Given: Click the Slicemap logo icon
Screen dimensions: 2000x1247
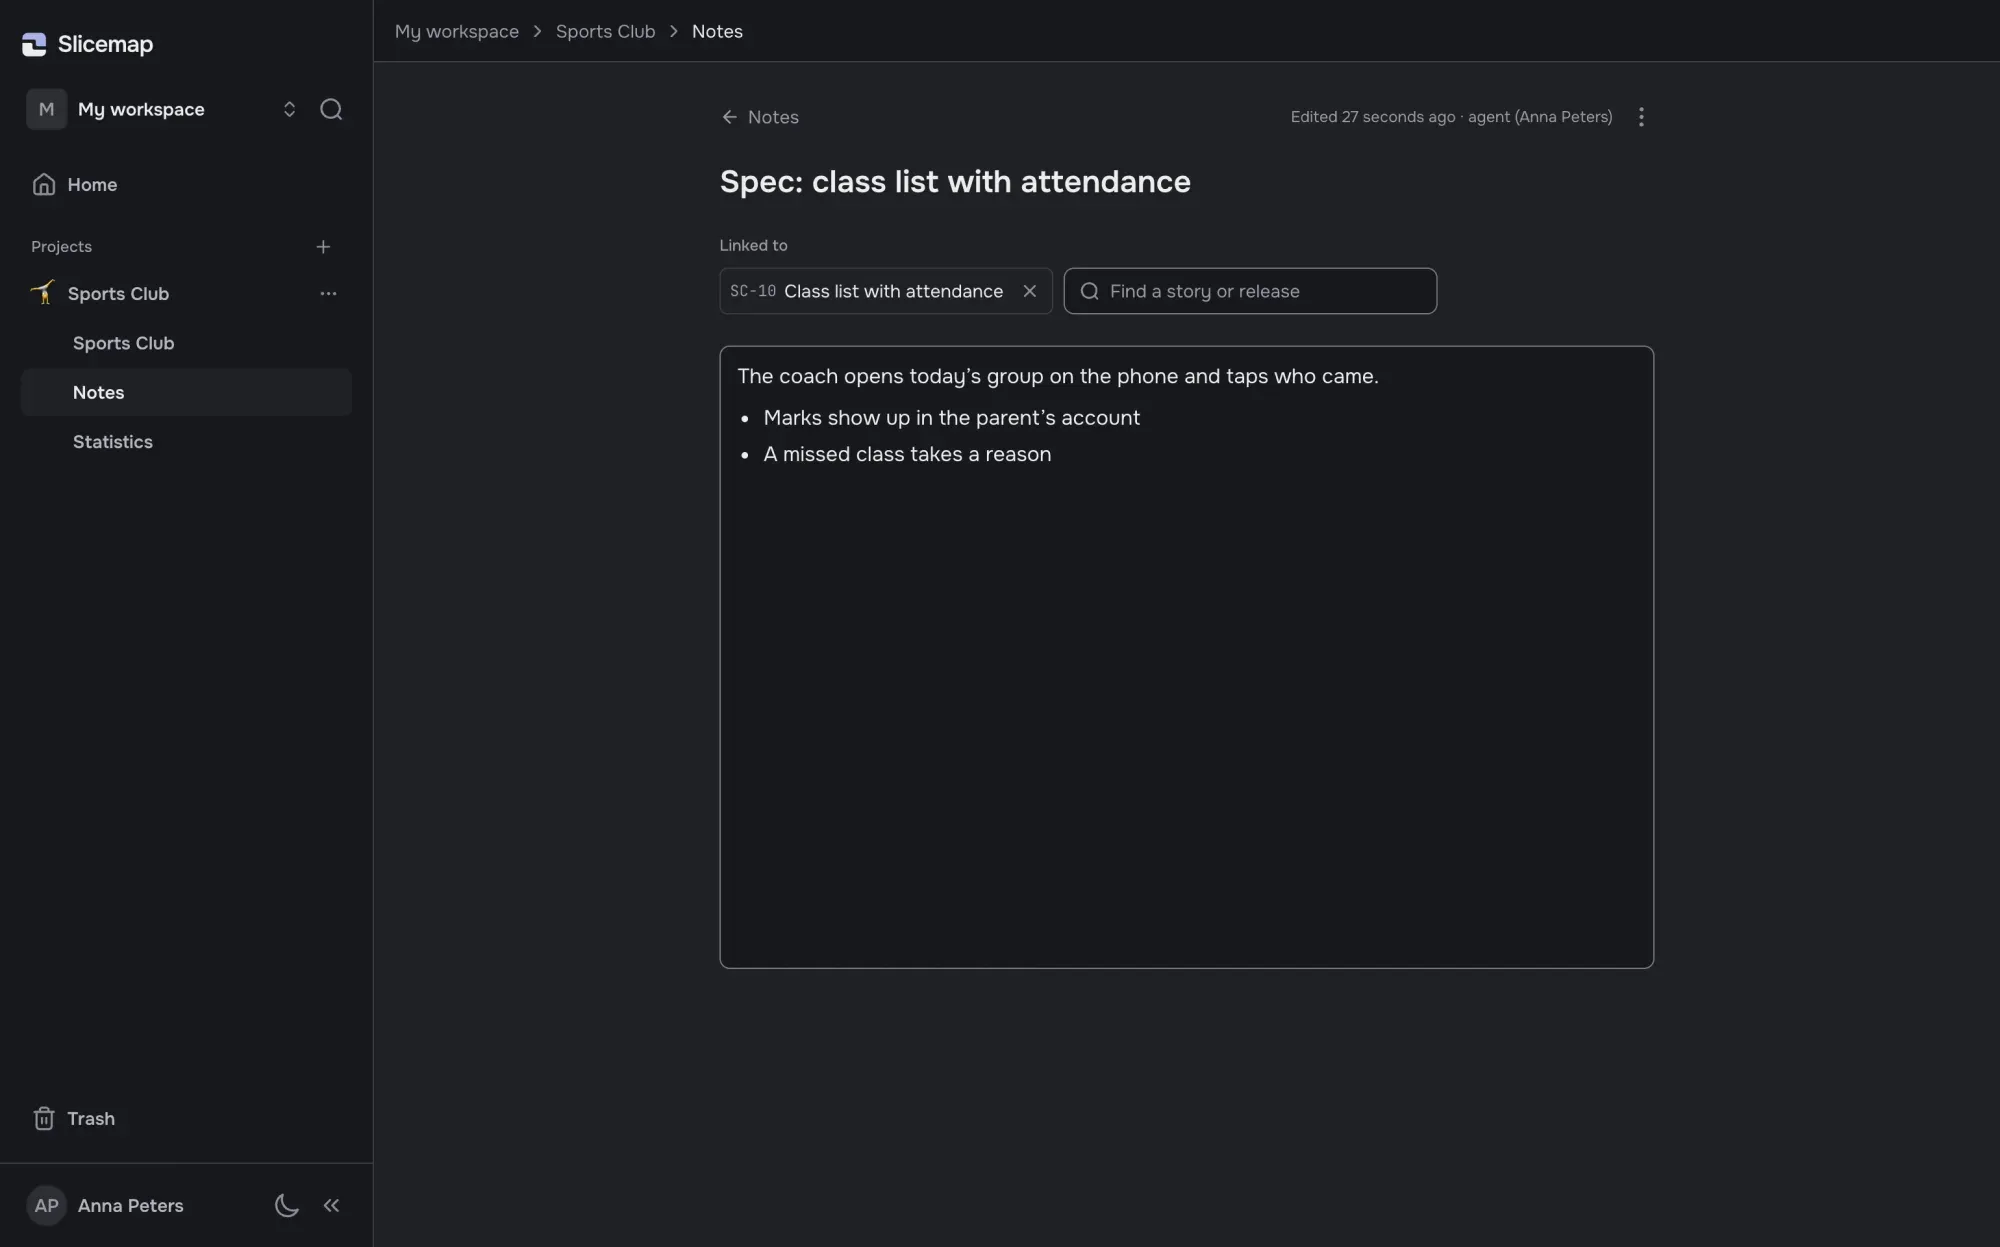Looking at the screenshot, I should click(34, 44).
